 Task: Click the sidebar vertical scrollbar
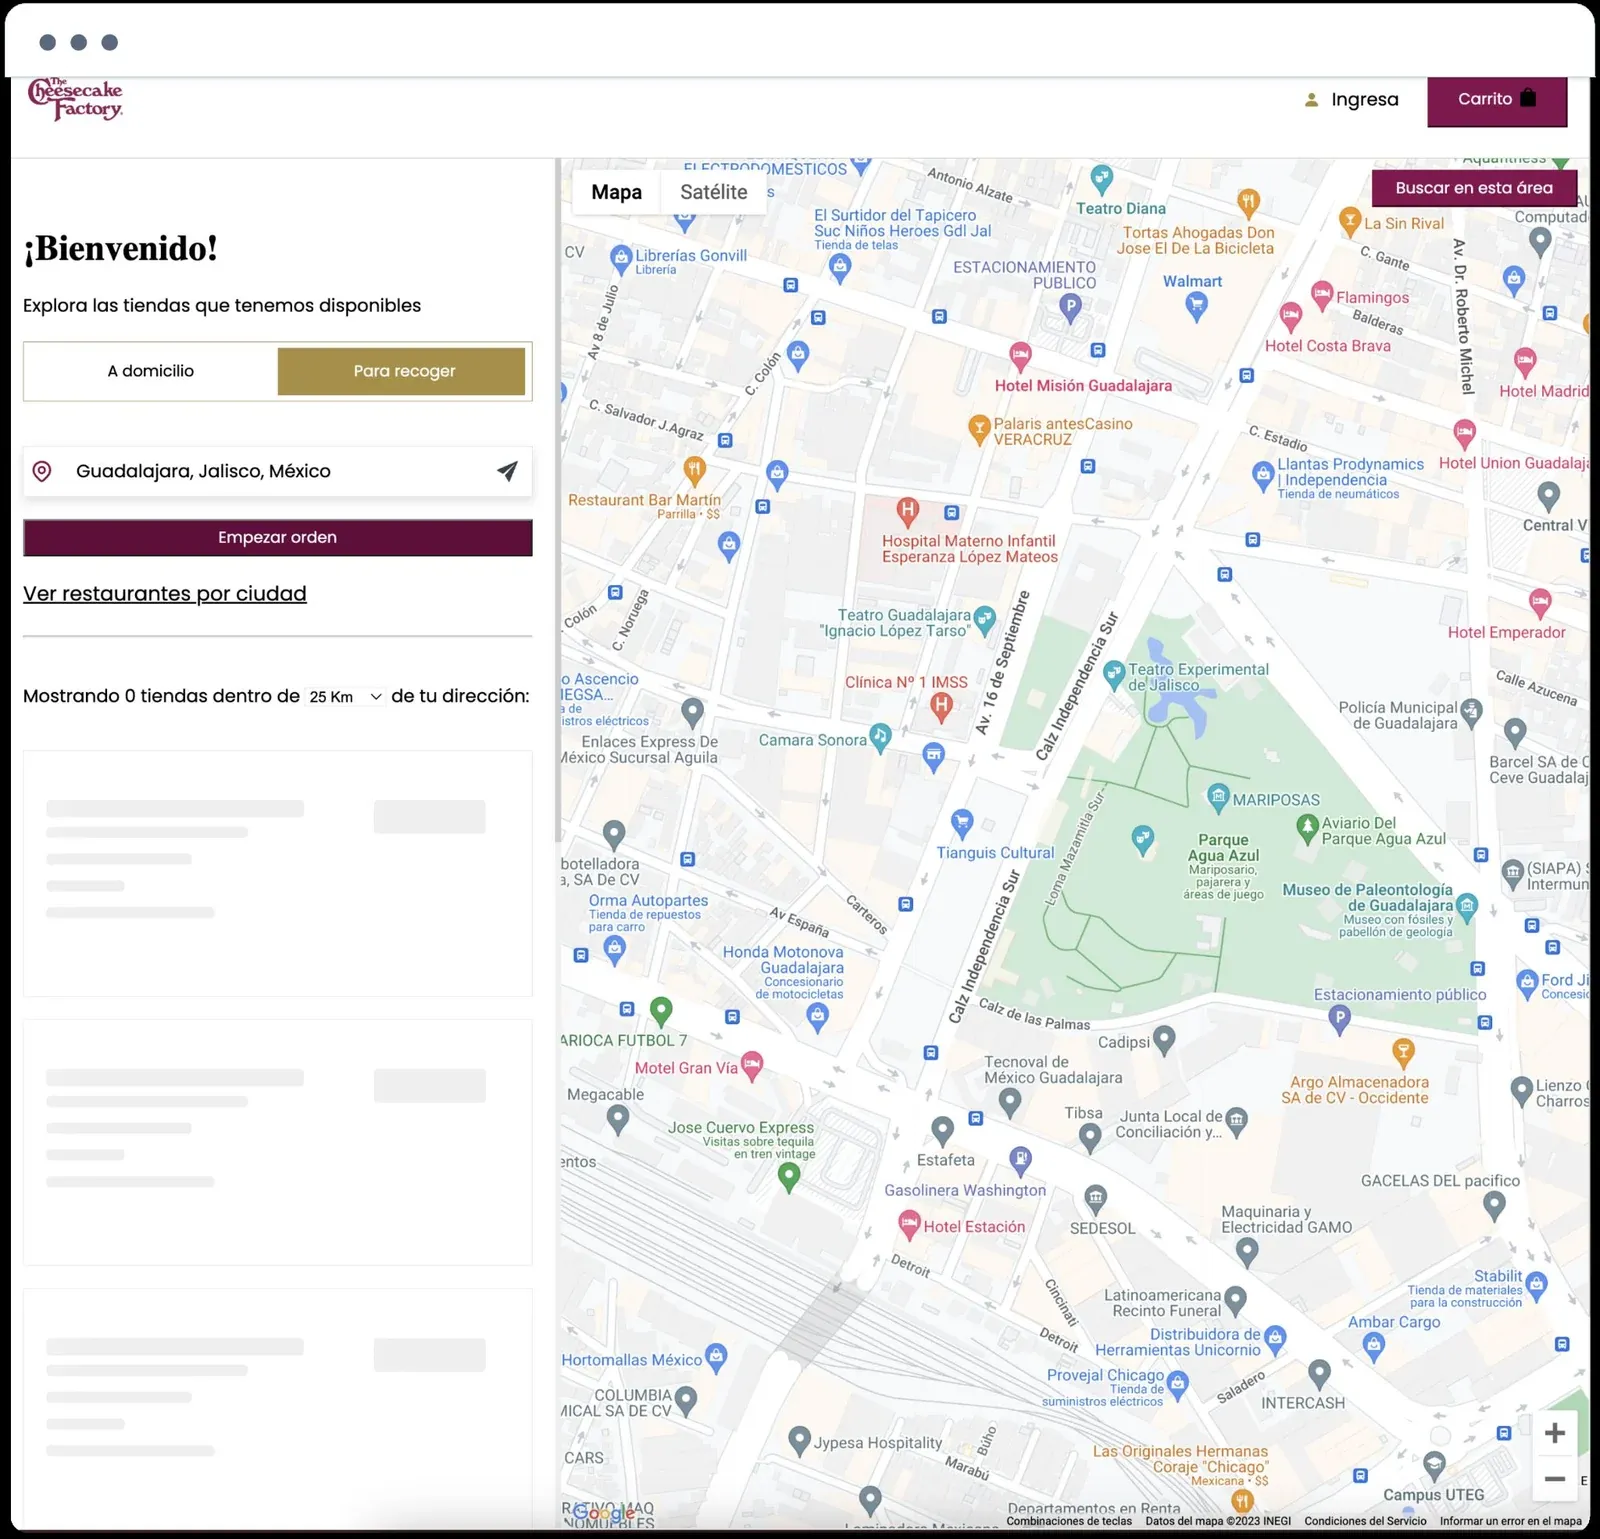pos(558,500)
